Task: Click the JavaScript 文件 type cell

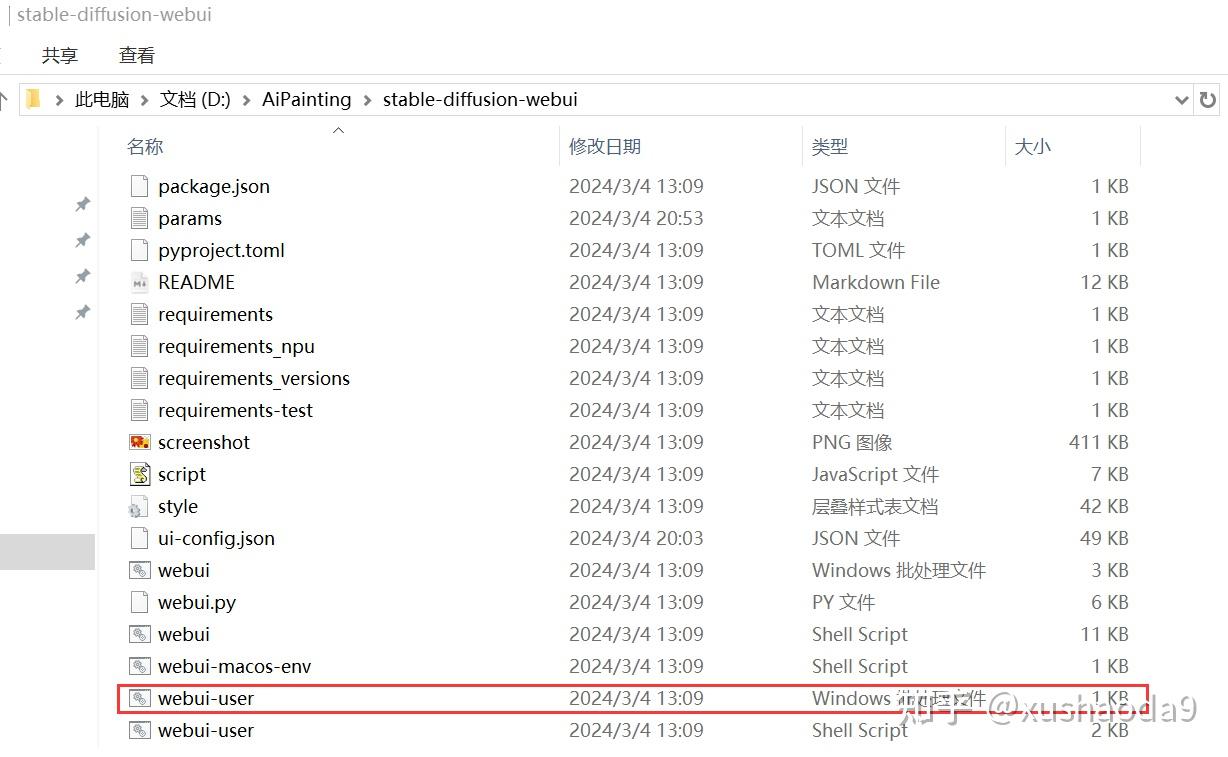Action: 875,474
